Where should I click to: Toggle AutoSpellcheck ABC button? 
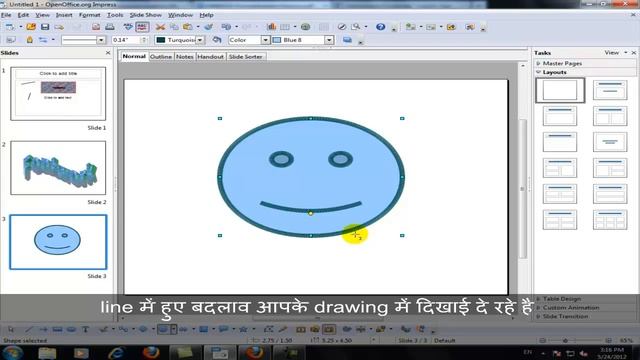(x=142, y=27)
